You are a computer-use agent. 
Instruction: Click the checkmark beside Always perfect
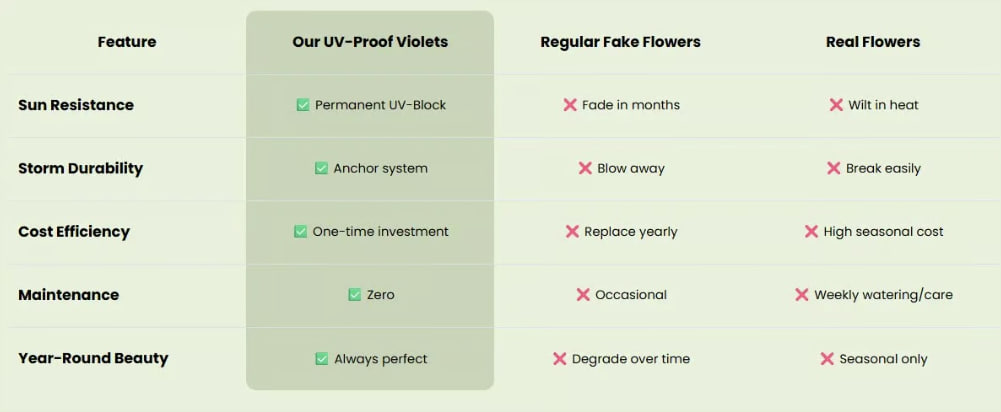322,358
